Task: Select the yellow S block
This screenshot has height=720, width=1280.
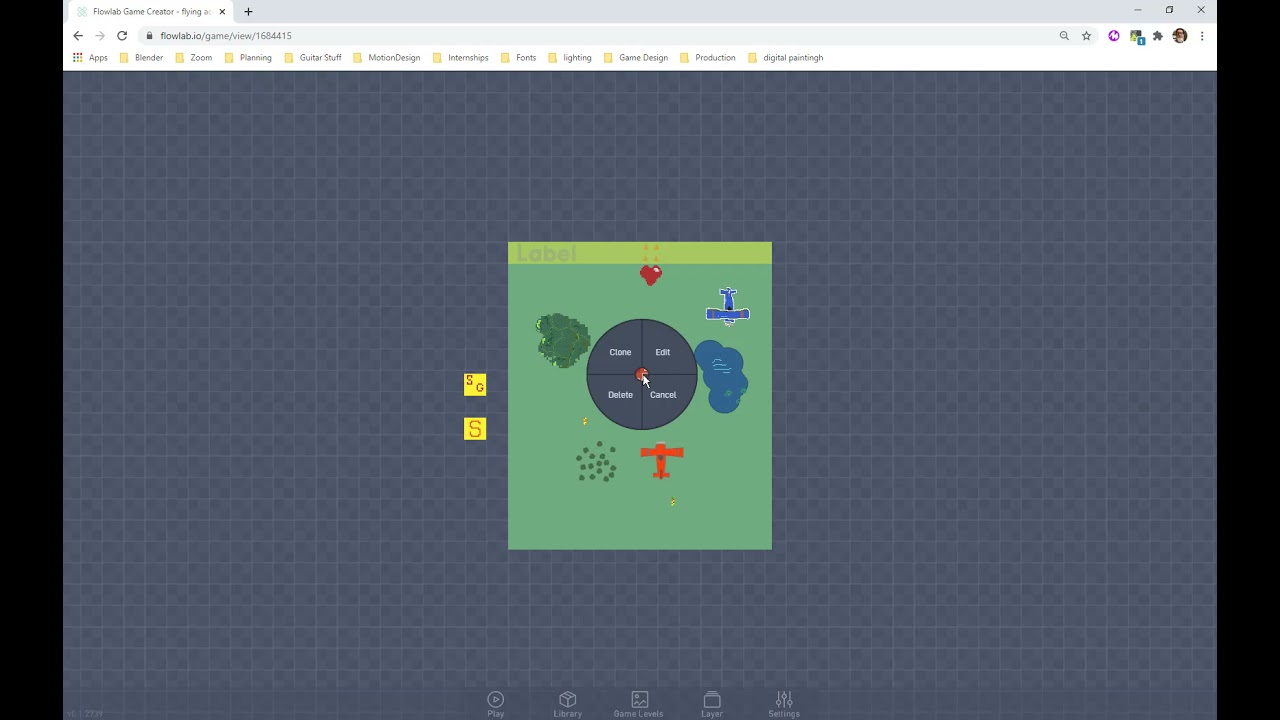Action: pos(475,429)
